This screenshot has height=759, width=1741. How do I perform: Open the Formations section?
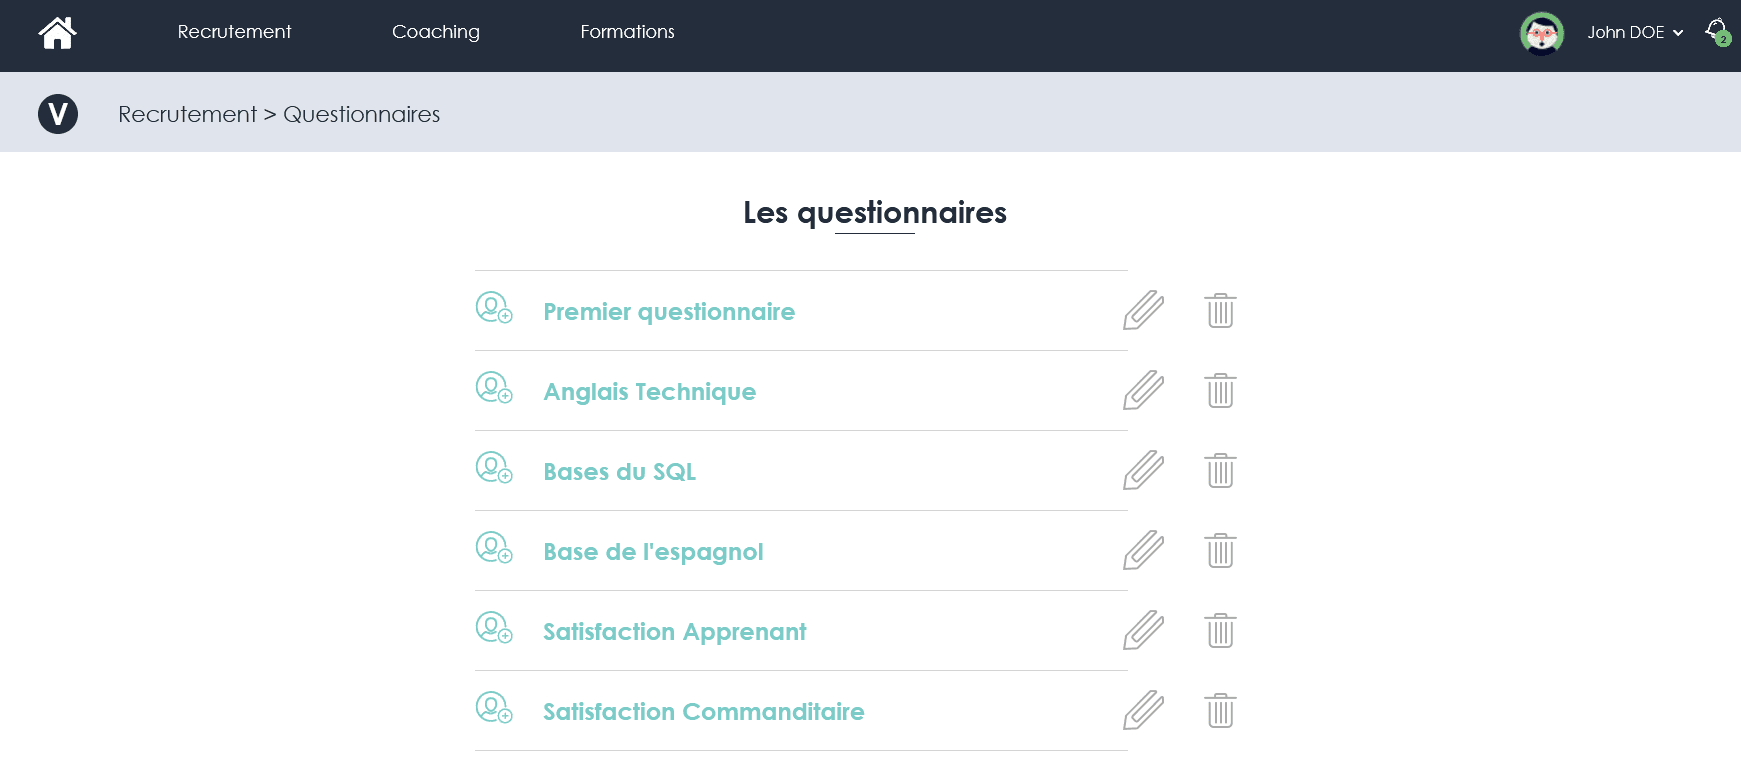click(x=627, y=31)
